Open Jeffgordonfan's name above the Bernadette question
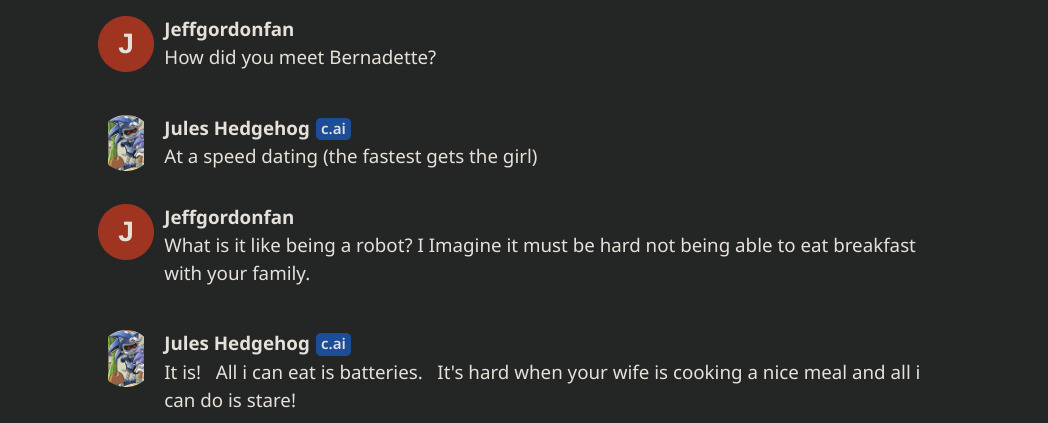Image resolution: width=1048 pixels, height=423 pixels. pyautogui.click(x=228, y=30)
